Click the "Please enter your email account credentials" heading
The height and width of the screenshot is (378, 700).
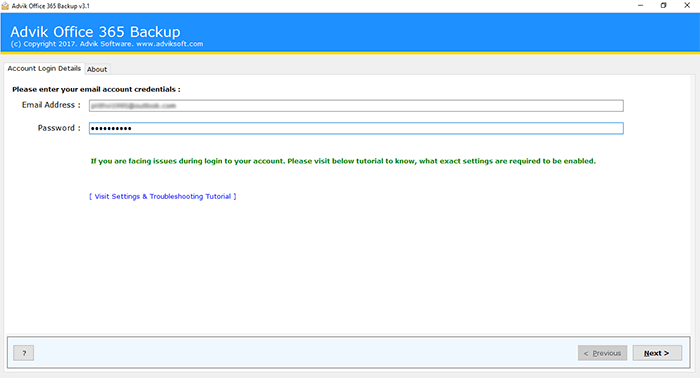(x=96, y=89)
